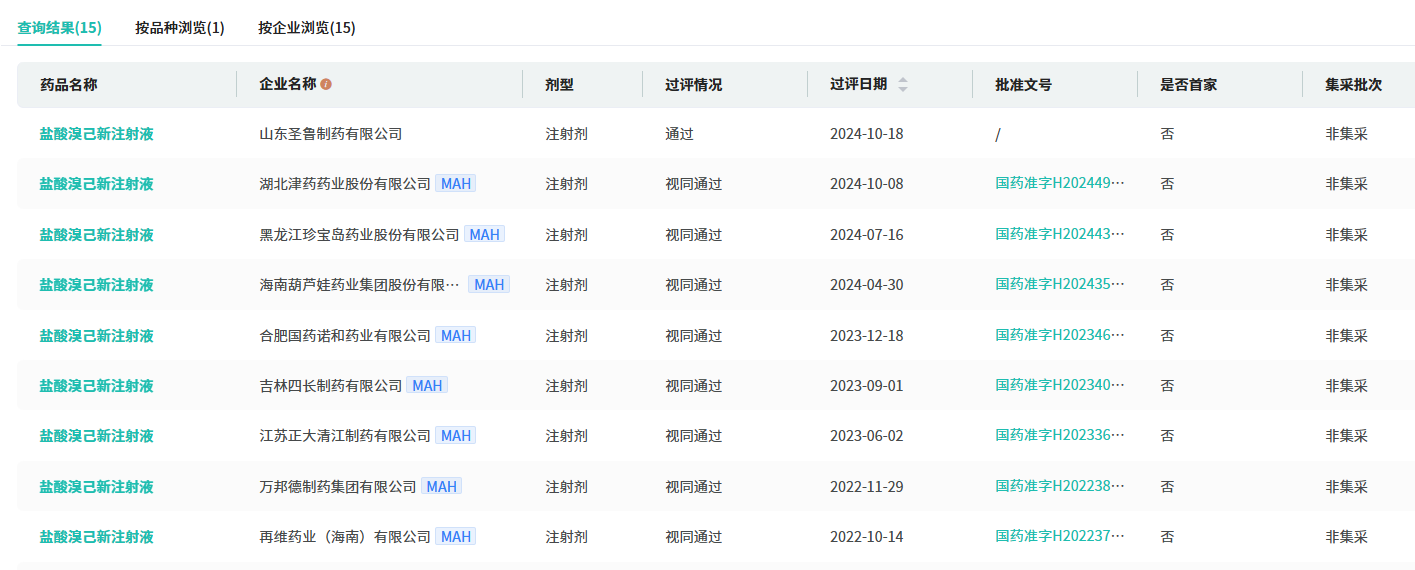
Task: Click MAH badge for 湖北津药药业股份有限公司
Action: point(456,184)
